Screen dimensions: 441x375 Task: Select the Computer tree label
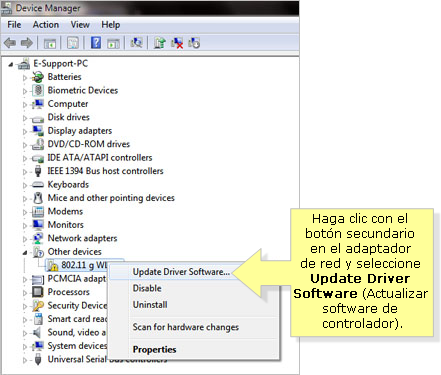68,104
